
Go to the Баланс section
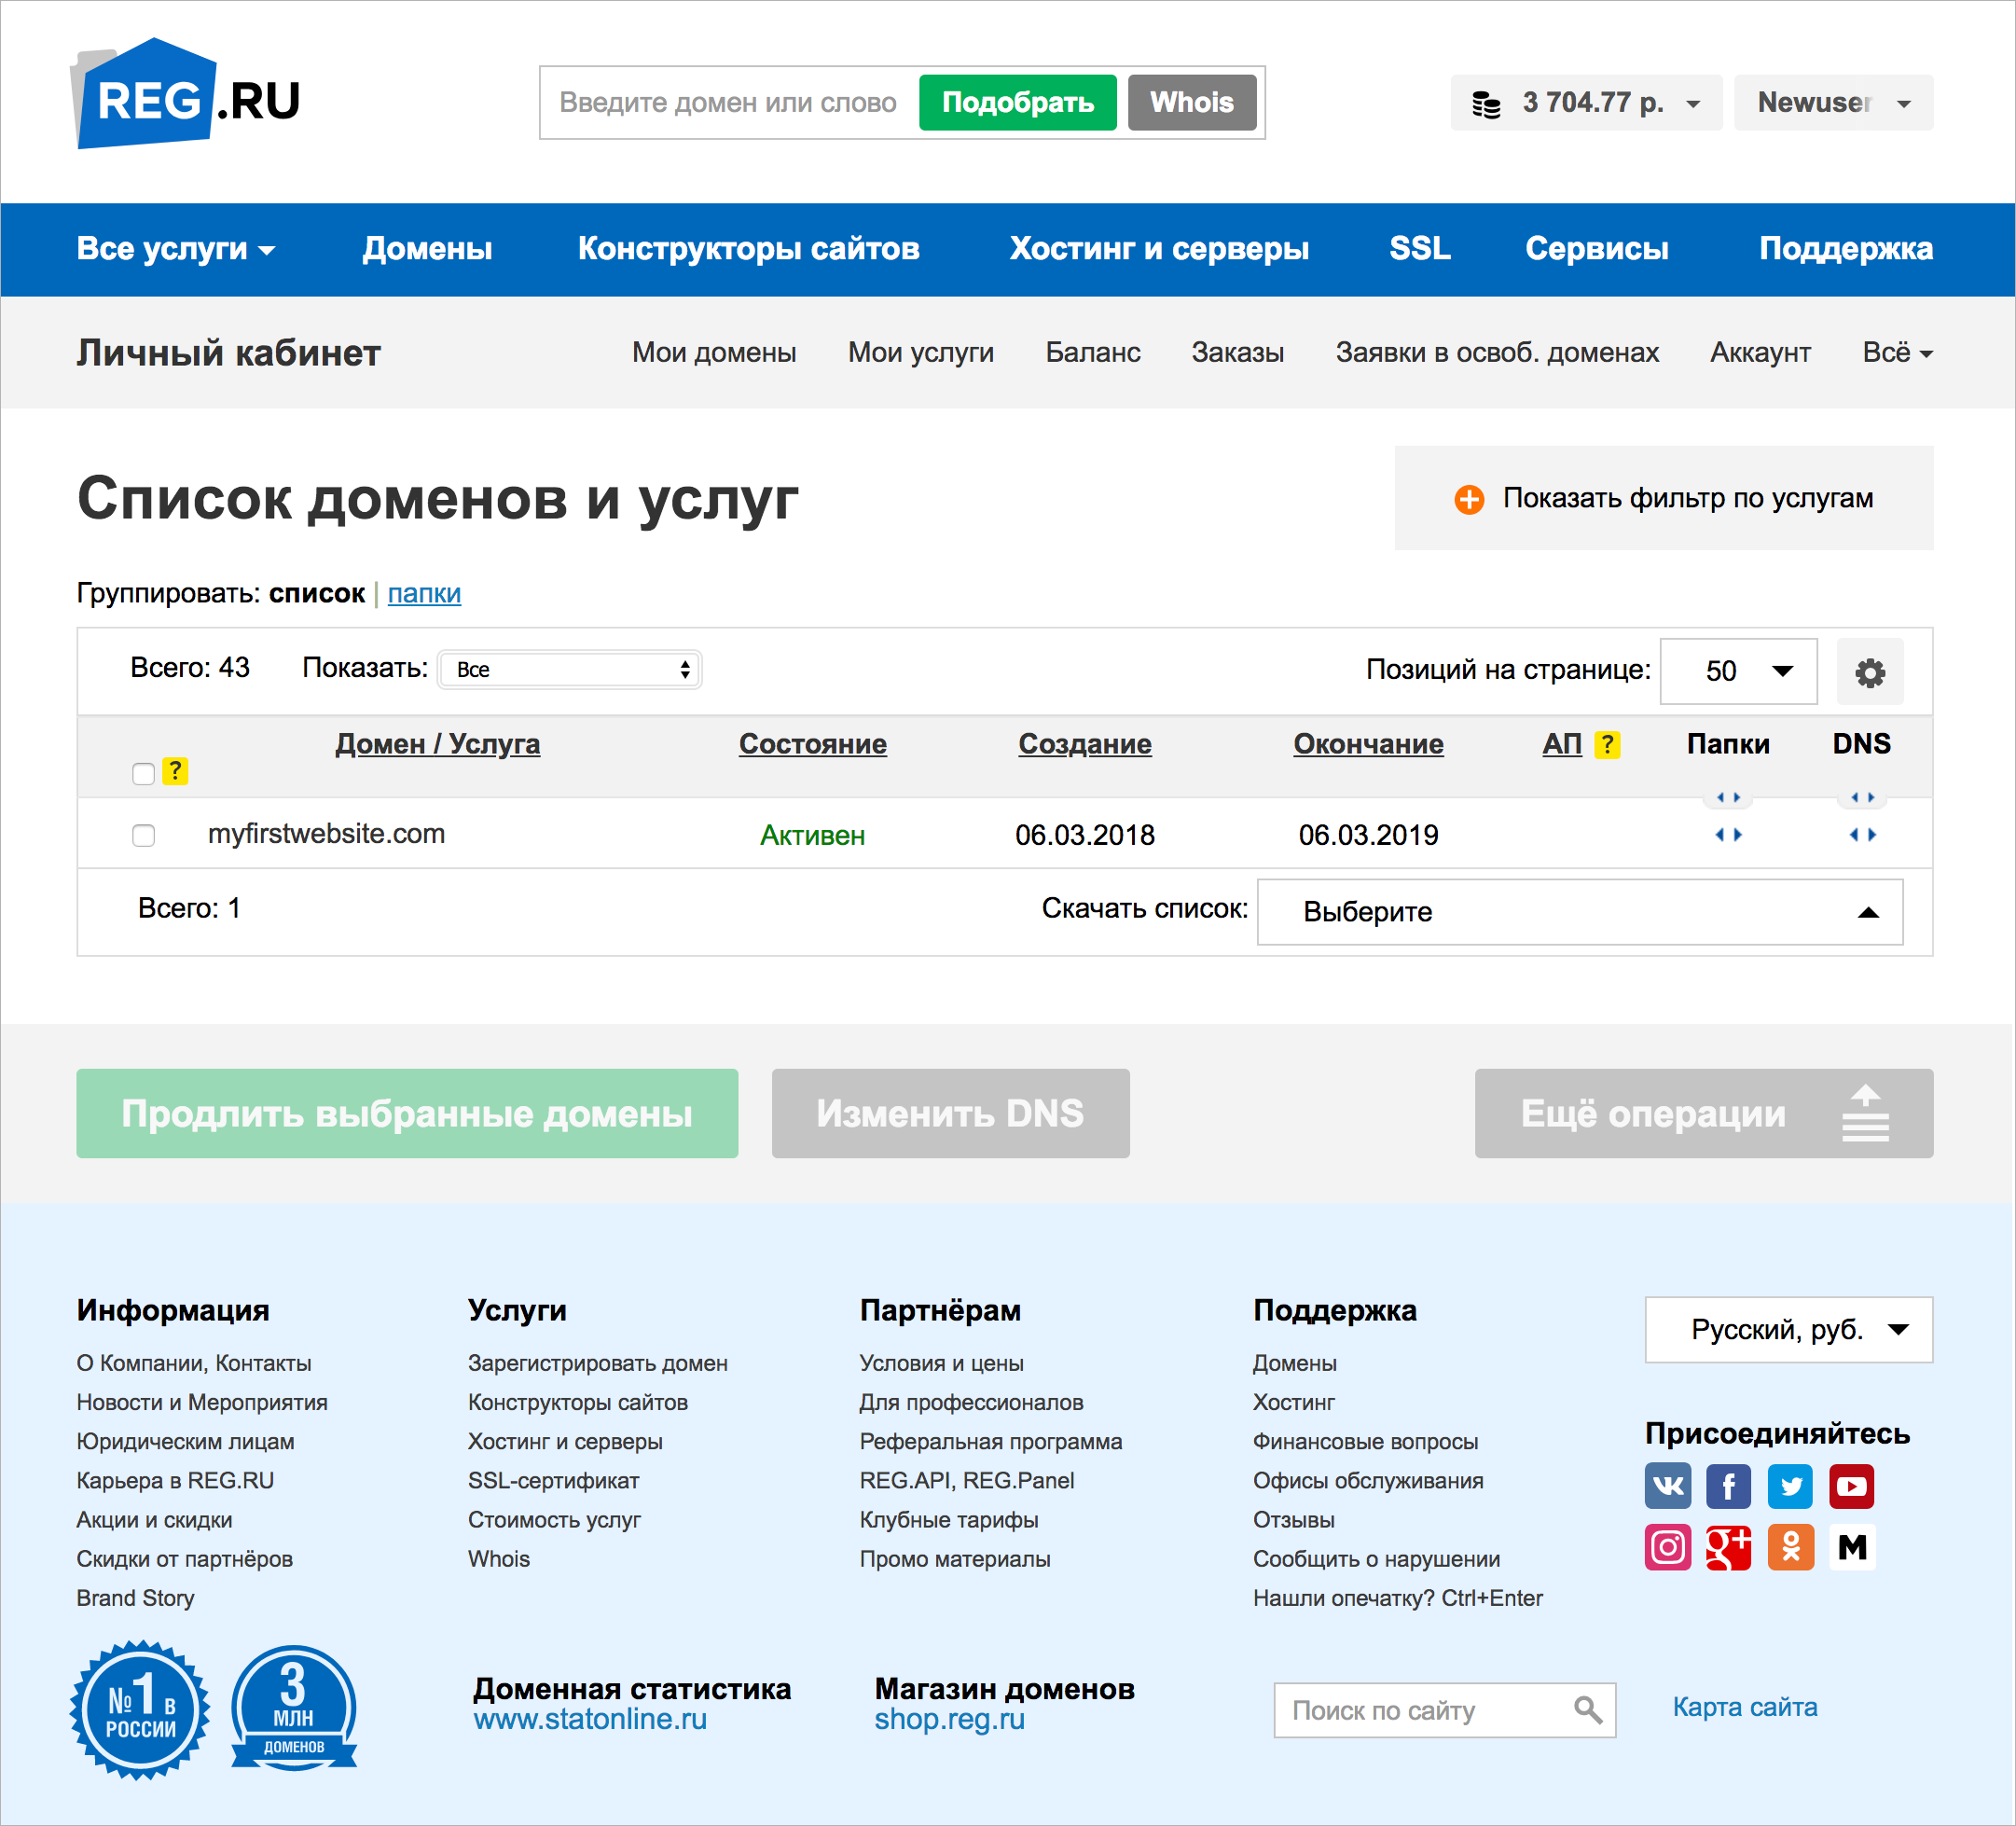pos(1092,352)
